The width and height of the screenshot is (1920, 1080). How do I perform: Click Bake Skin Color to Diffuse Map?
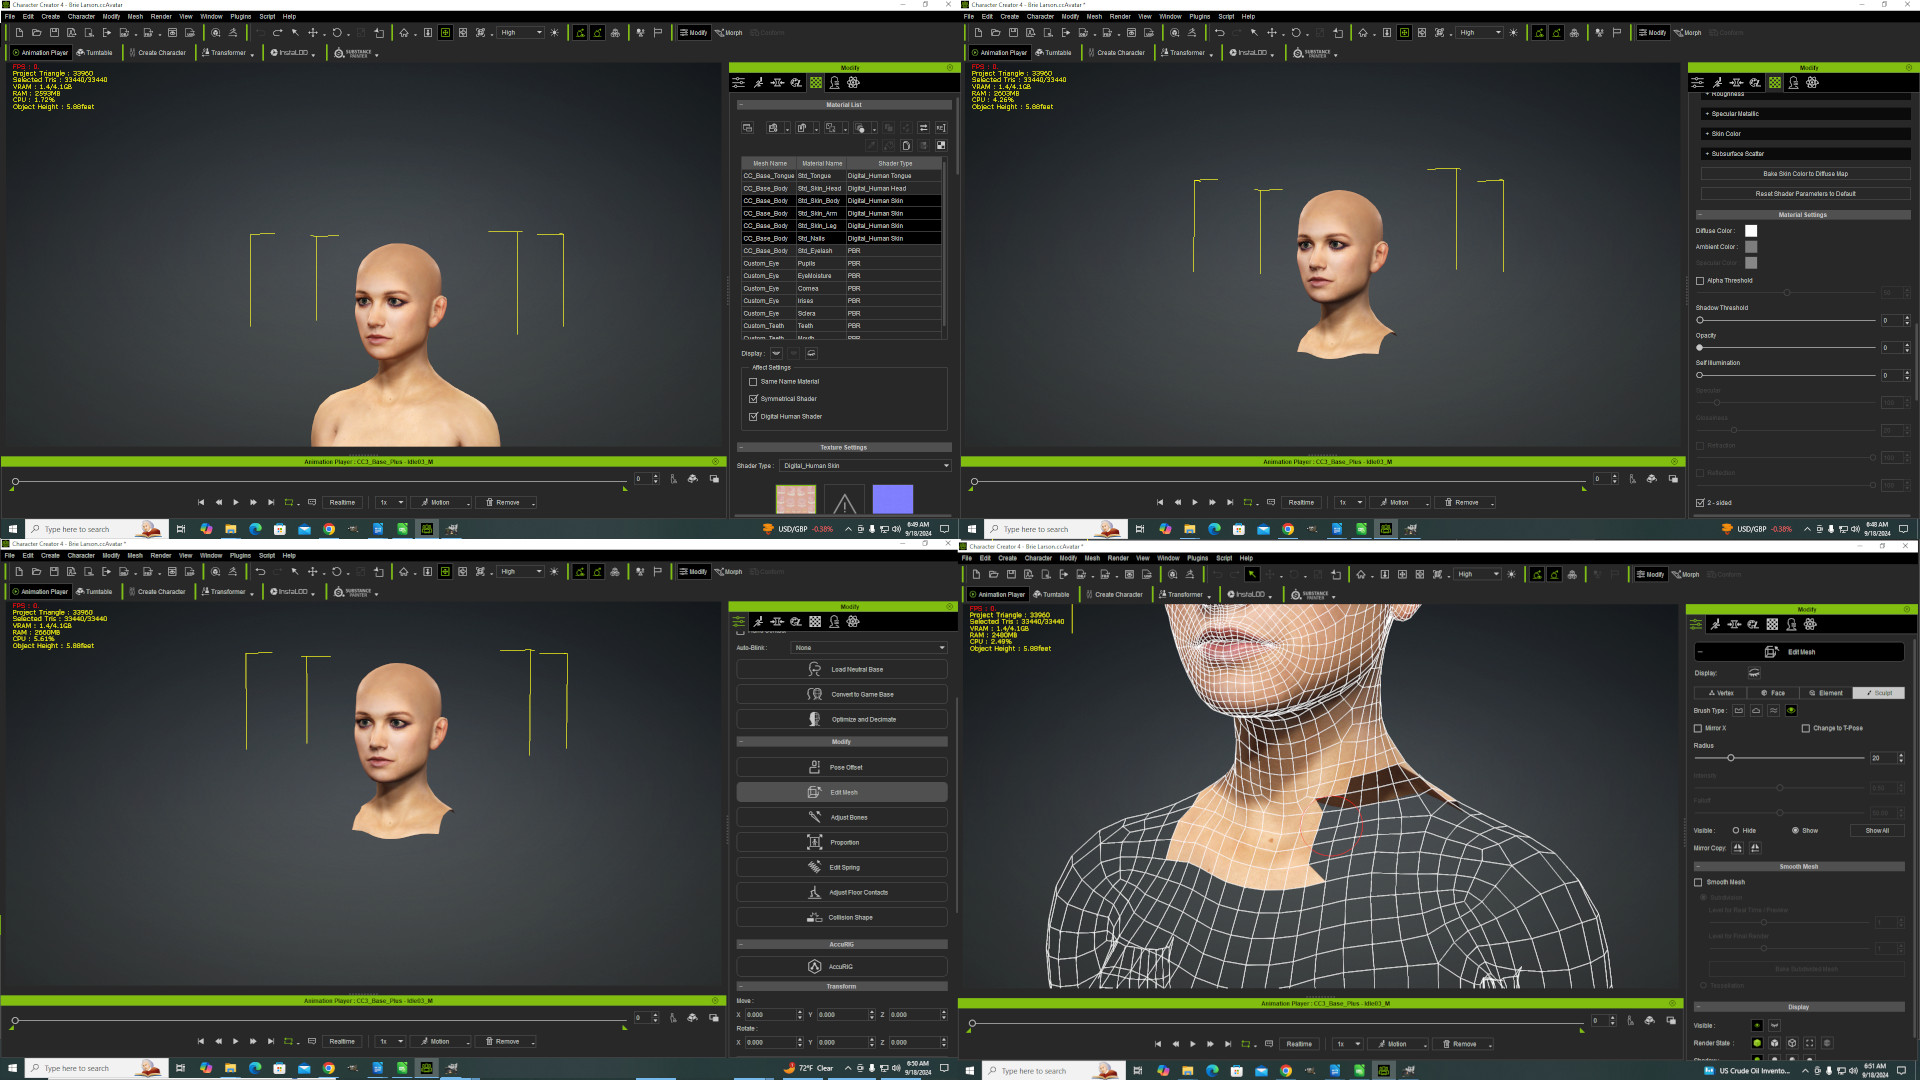pos(1805,174)
